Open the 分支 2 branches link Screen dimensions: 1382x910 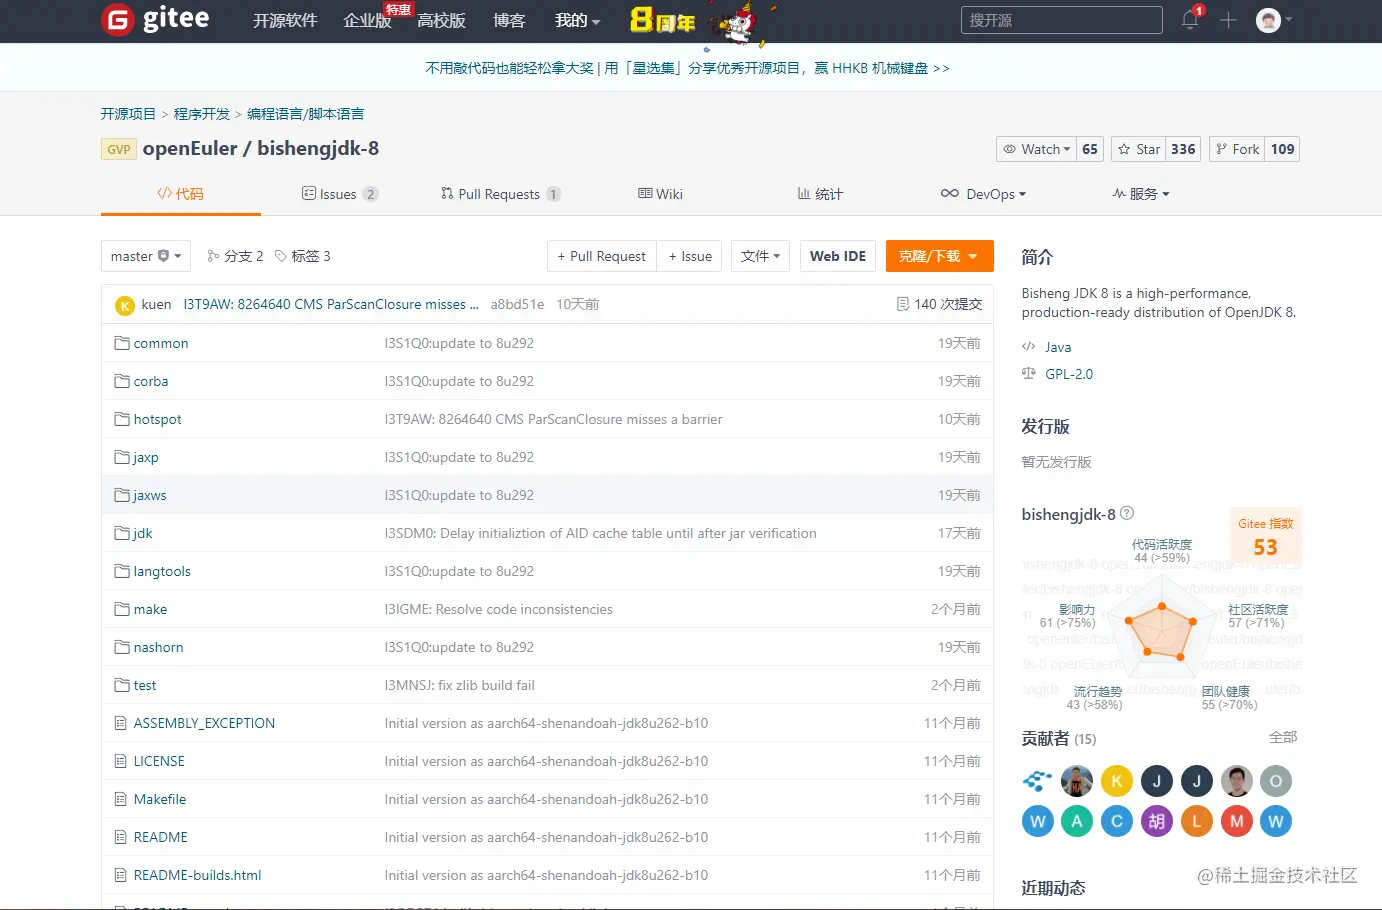pyautogui.click(x=235, y=256)
